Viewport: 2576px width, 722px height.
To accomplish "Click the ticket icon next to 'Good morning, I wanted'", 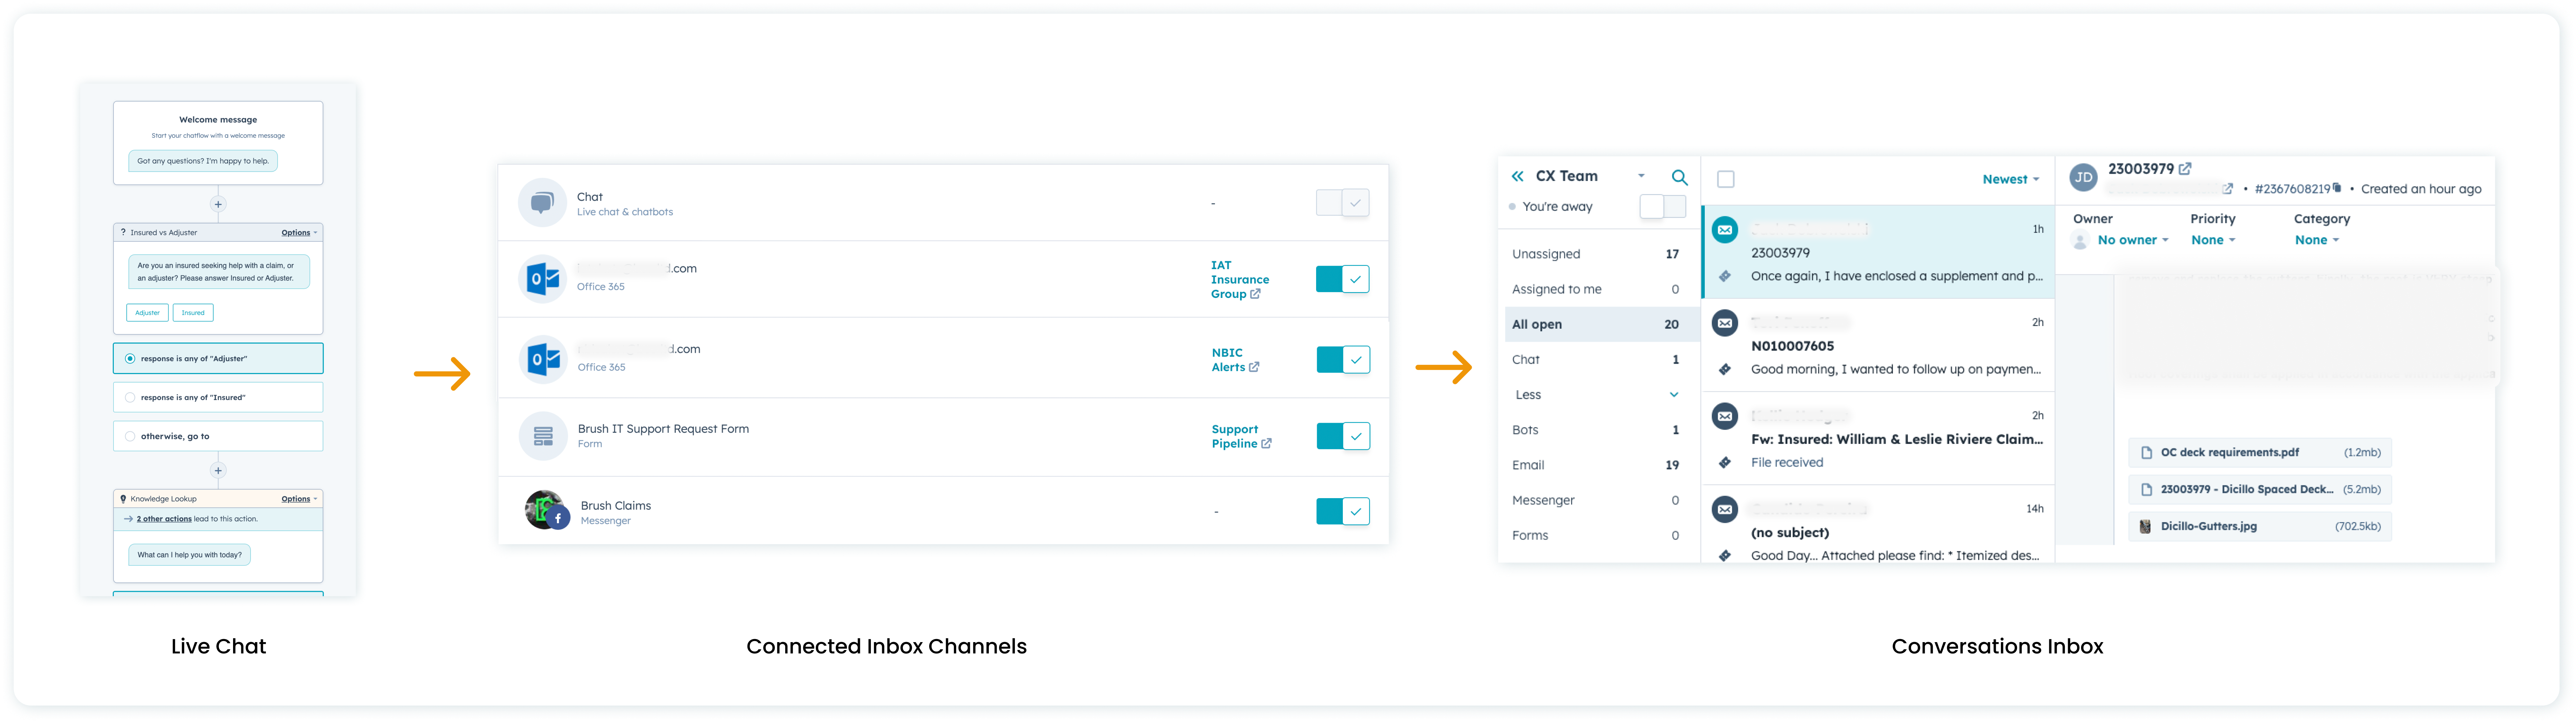I will 1725,369.
